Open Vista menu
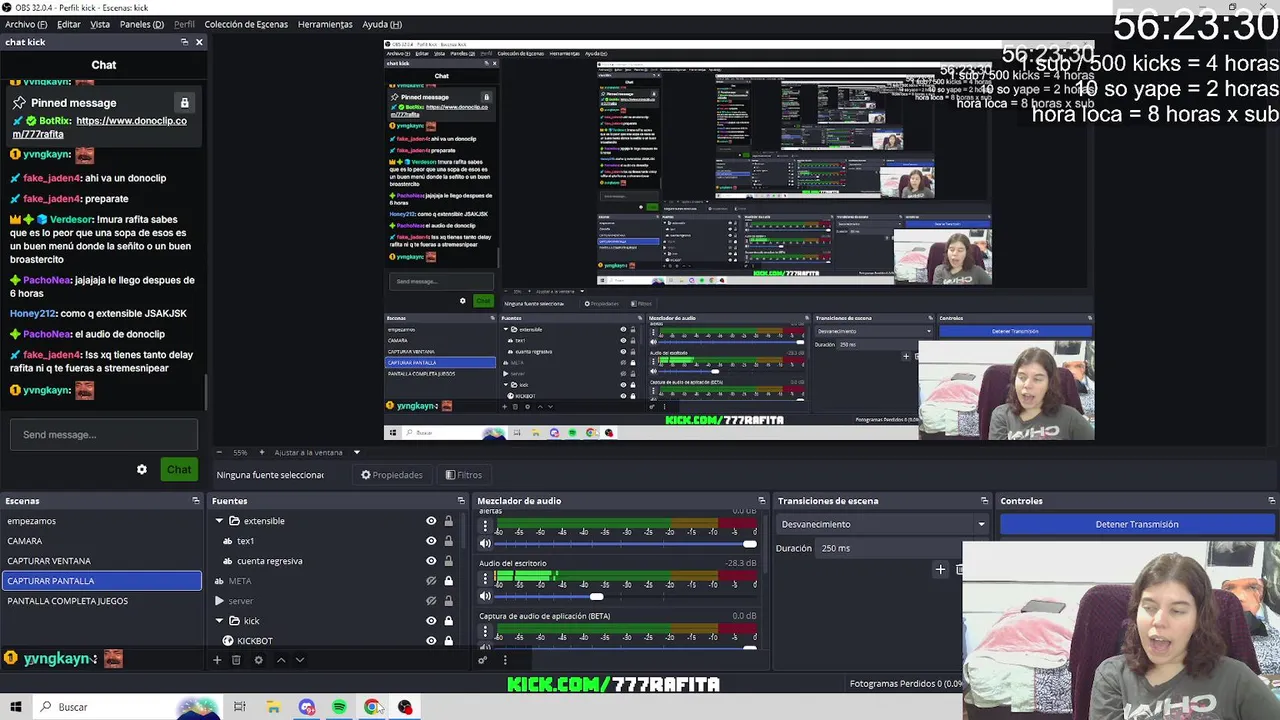 click(100, 24)
